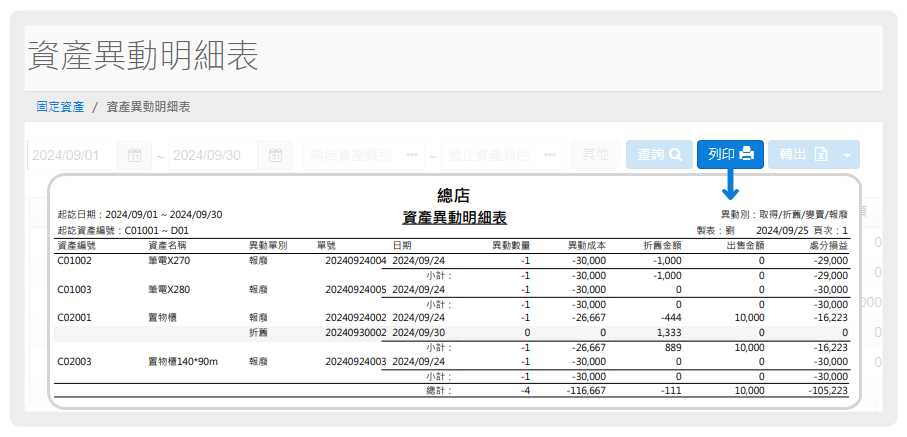Focus the 截止資產類別 input field
Screen dimensions: 907x437
click(x=502, y=155)
